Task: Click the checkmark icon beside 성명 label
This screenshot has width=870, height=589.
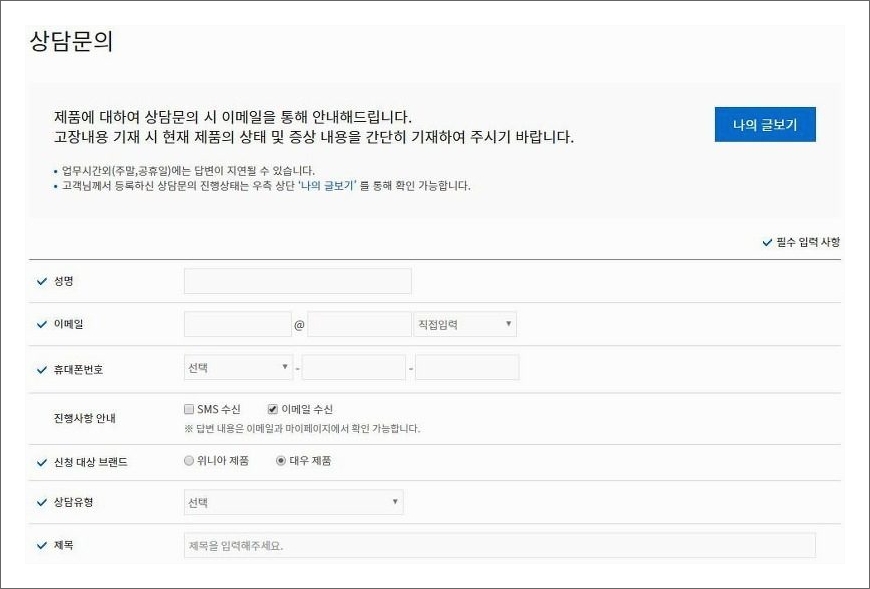Action: (41, 281)
